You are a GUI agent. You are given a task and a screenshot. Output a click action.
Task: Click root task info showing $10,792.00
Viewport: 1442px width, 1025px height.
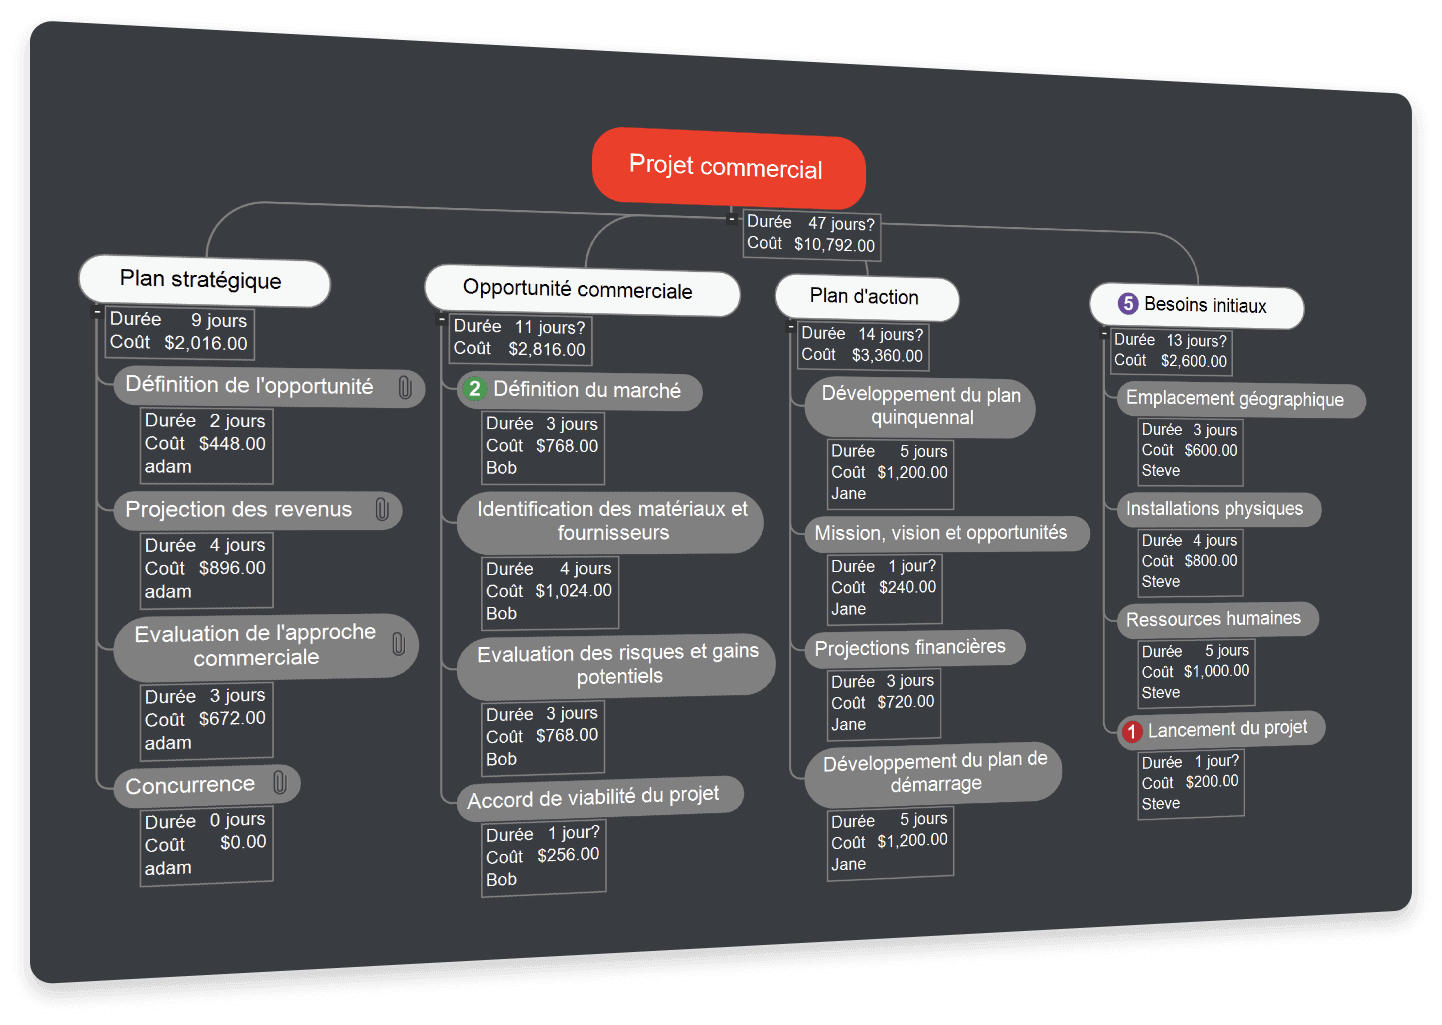[811, 234]
